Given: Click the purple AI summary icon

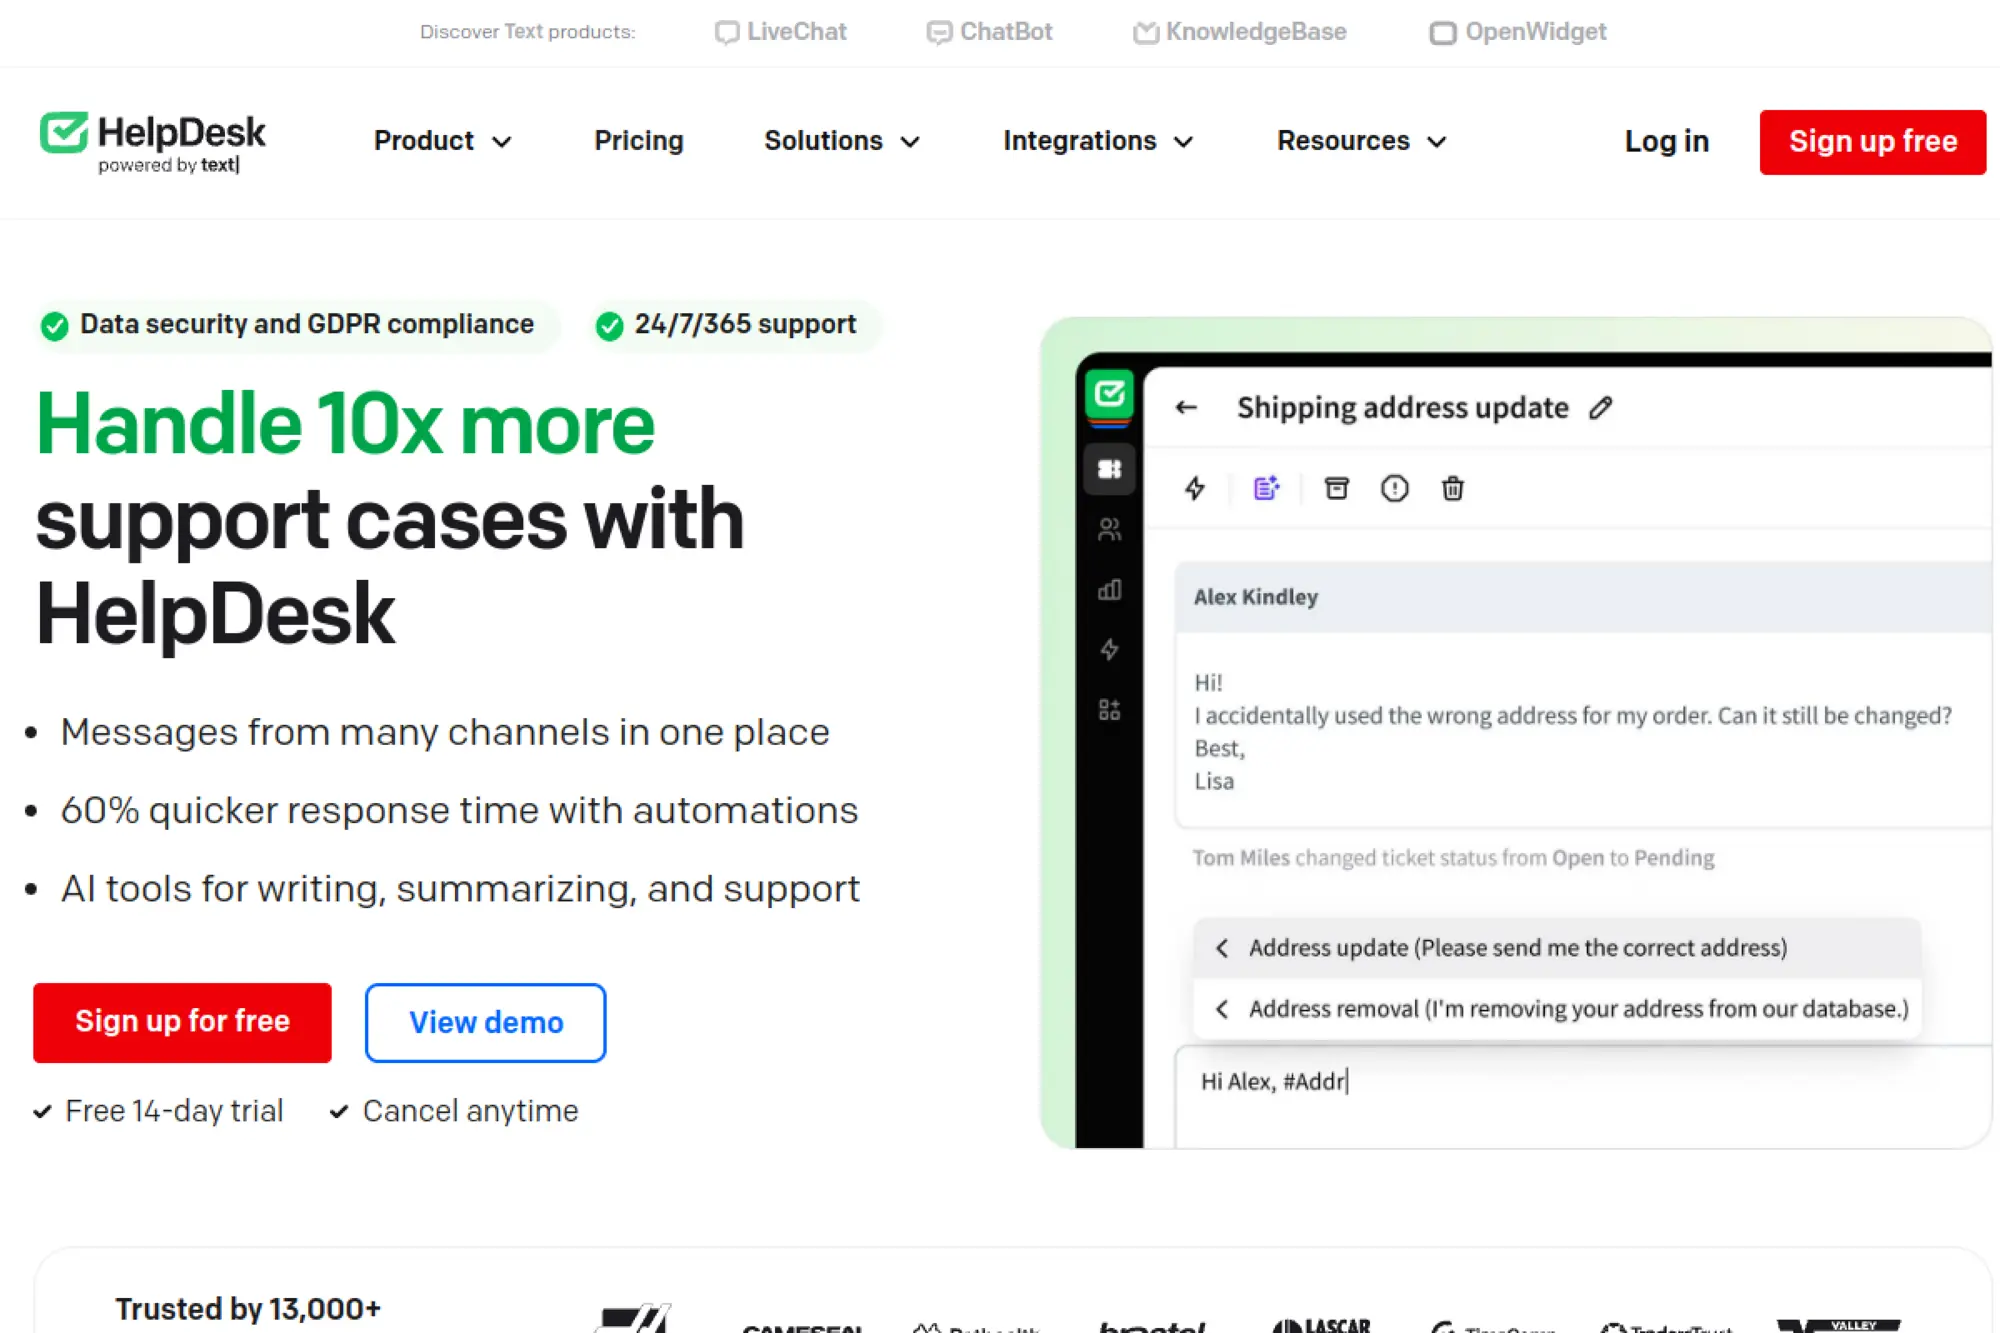Looking at the screenshot, I should coord(1266,488).
